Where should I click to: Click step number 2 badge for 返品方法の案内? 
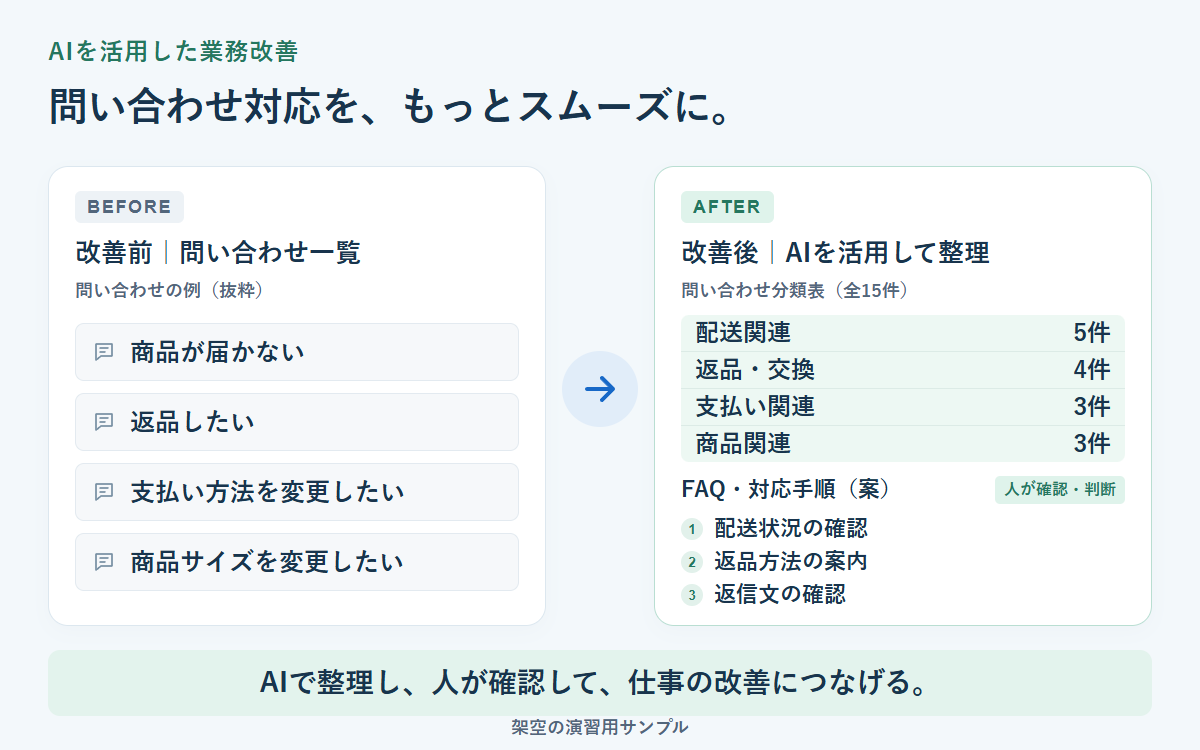tap(692, 562)
